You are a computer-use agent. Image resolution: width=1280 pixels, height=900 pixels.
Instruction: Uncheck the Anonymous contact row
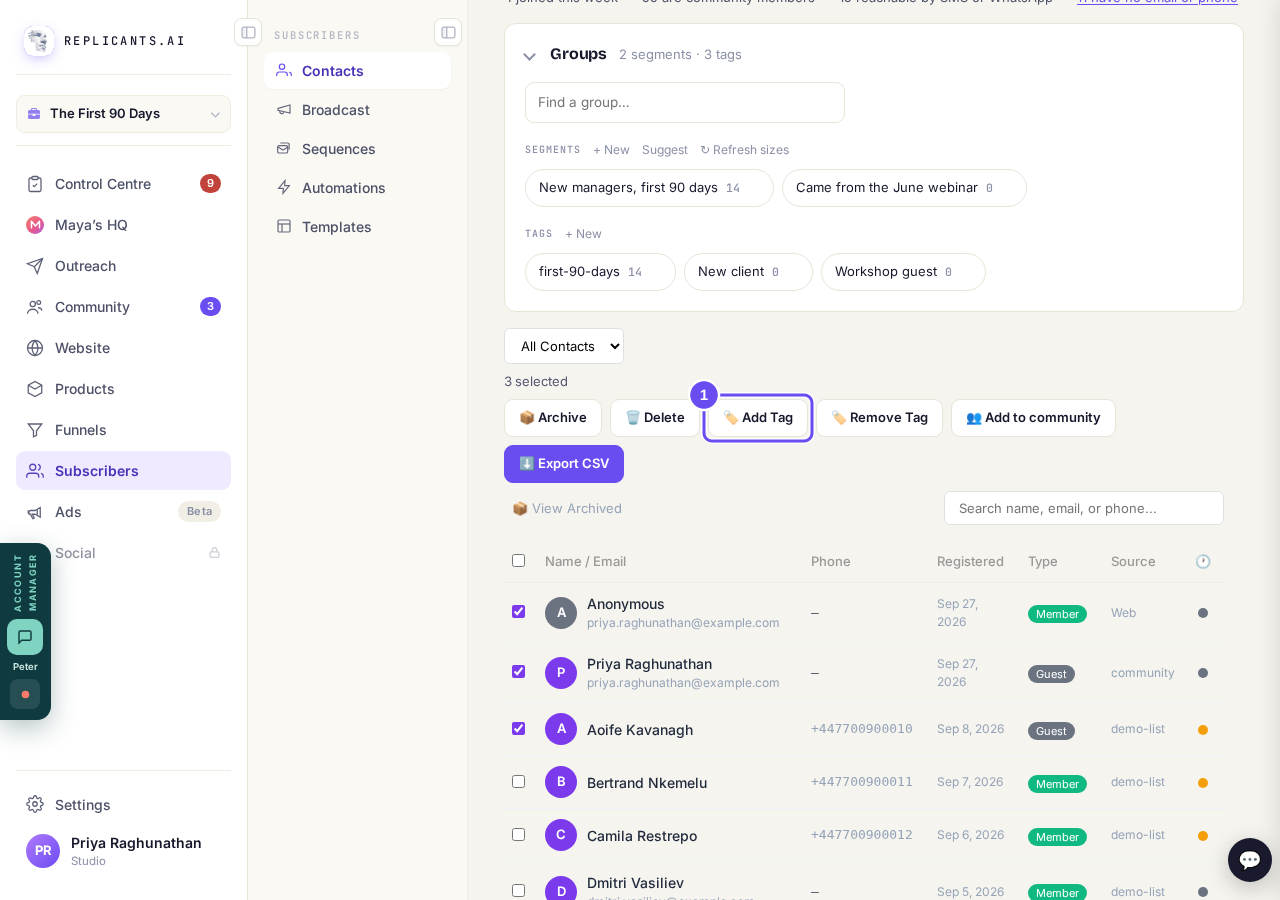click(x=518, y=612)
